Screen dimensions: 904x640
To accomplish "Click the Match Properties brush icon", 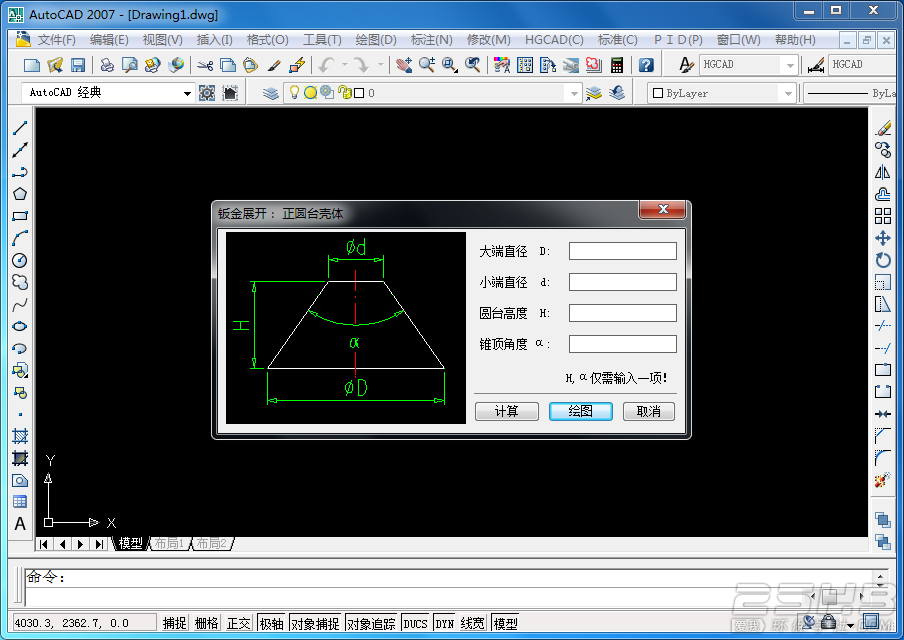I will 274,65.
